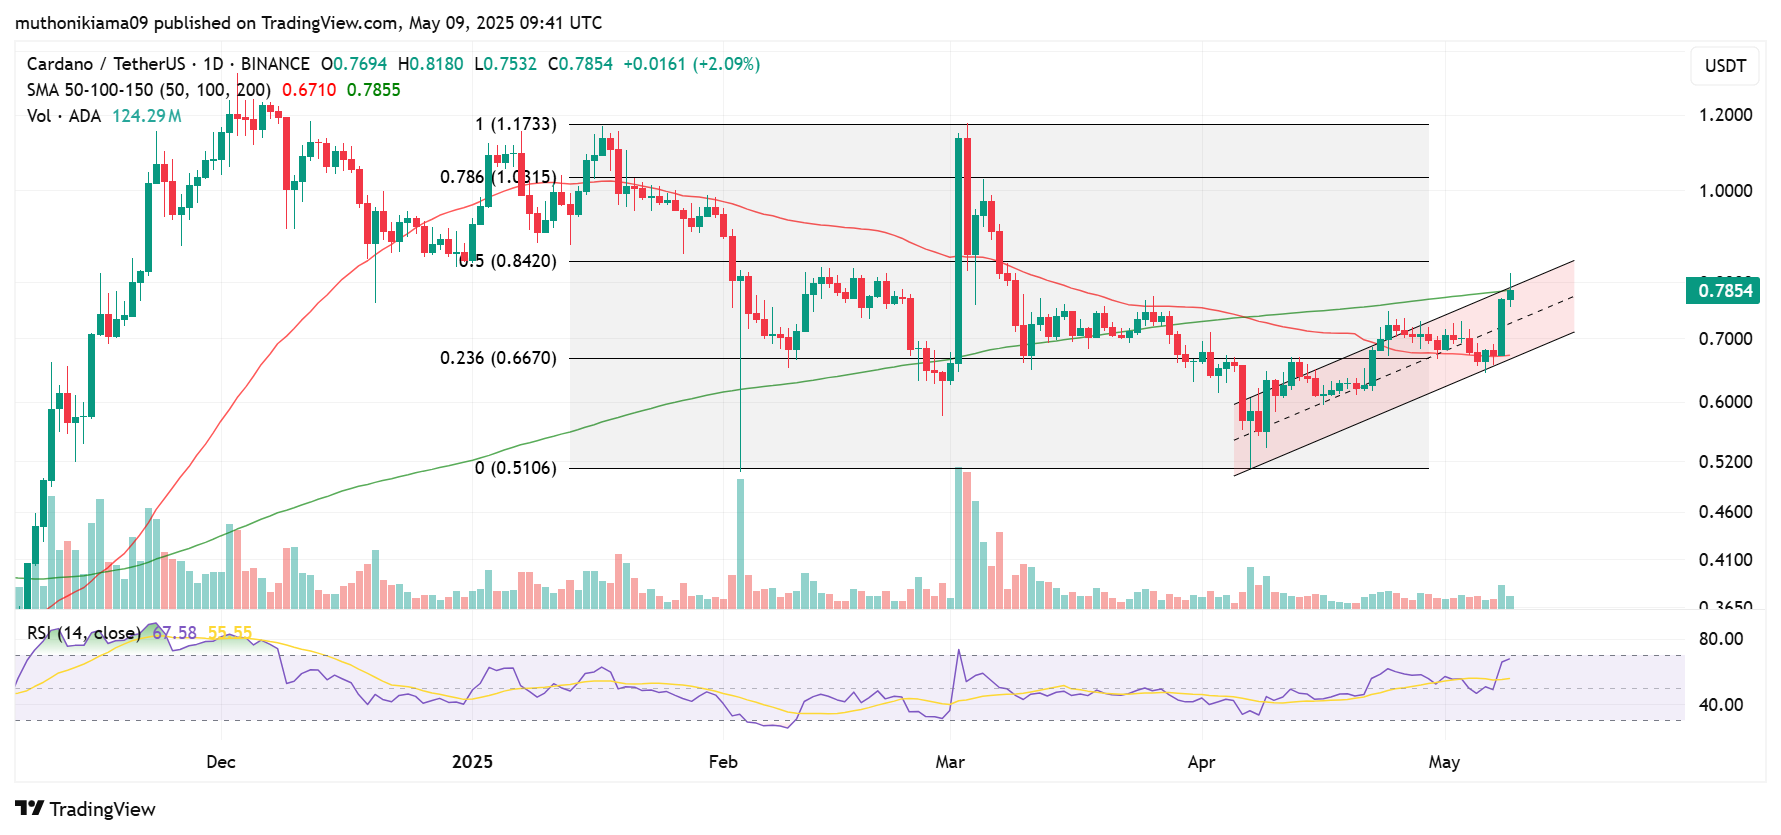Click the low price L0.7532

[505, 64]
